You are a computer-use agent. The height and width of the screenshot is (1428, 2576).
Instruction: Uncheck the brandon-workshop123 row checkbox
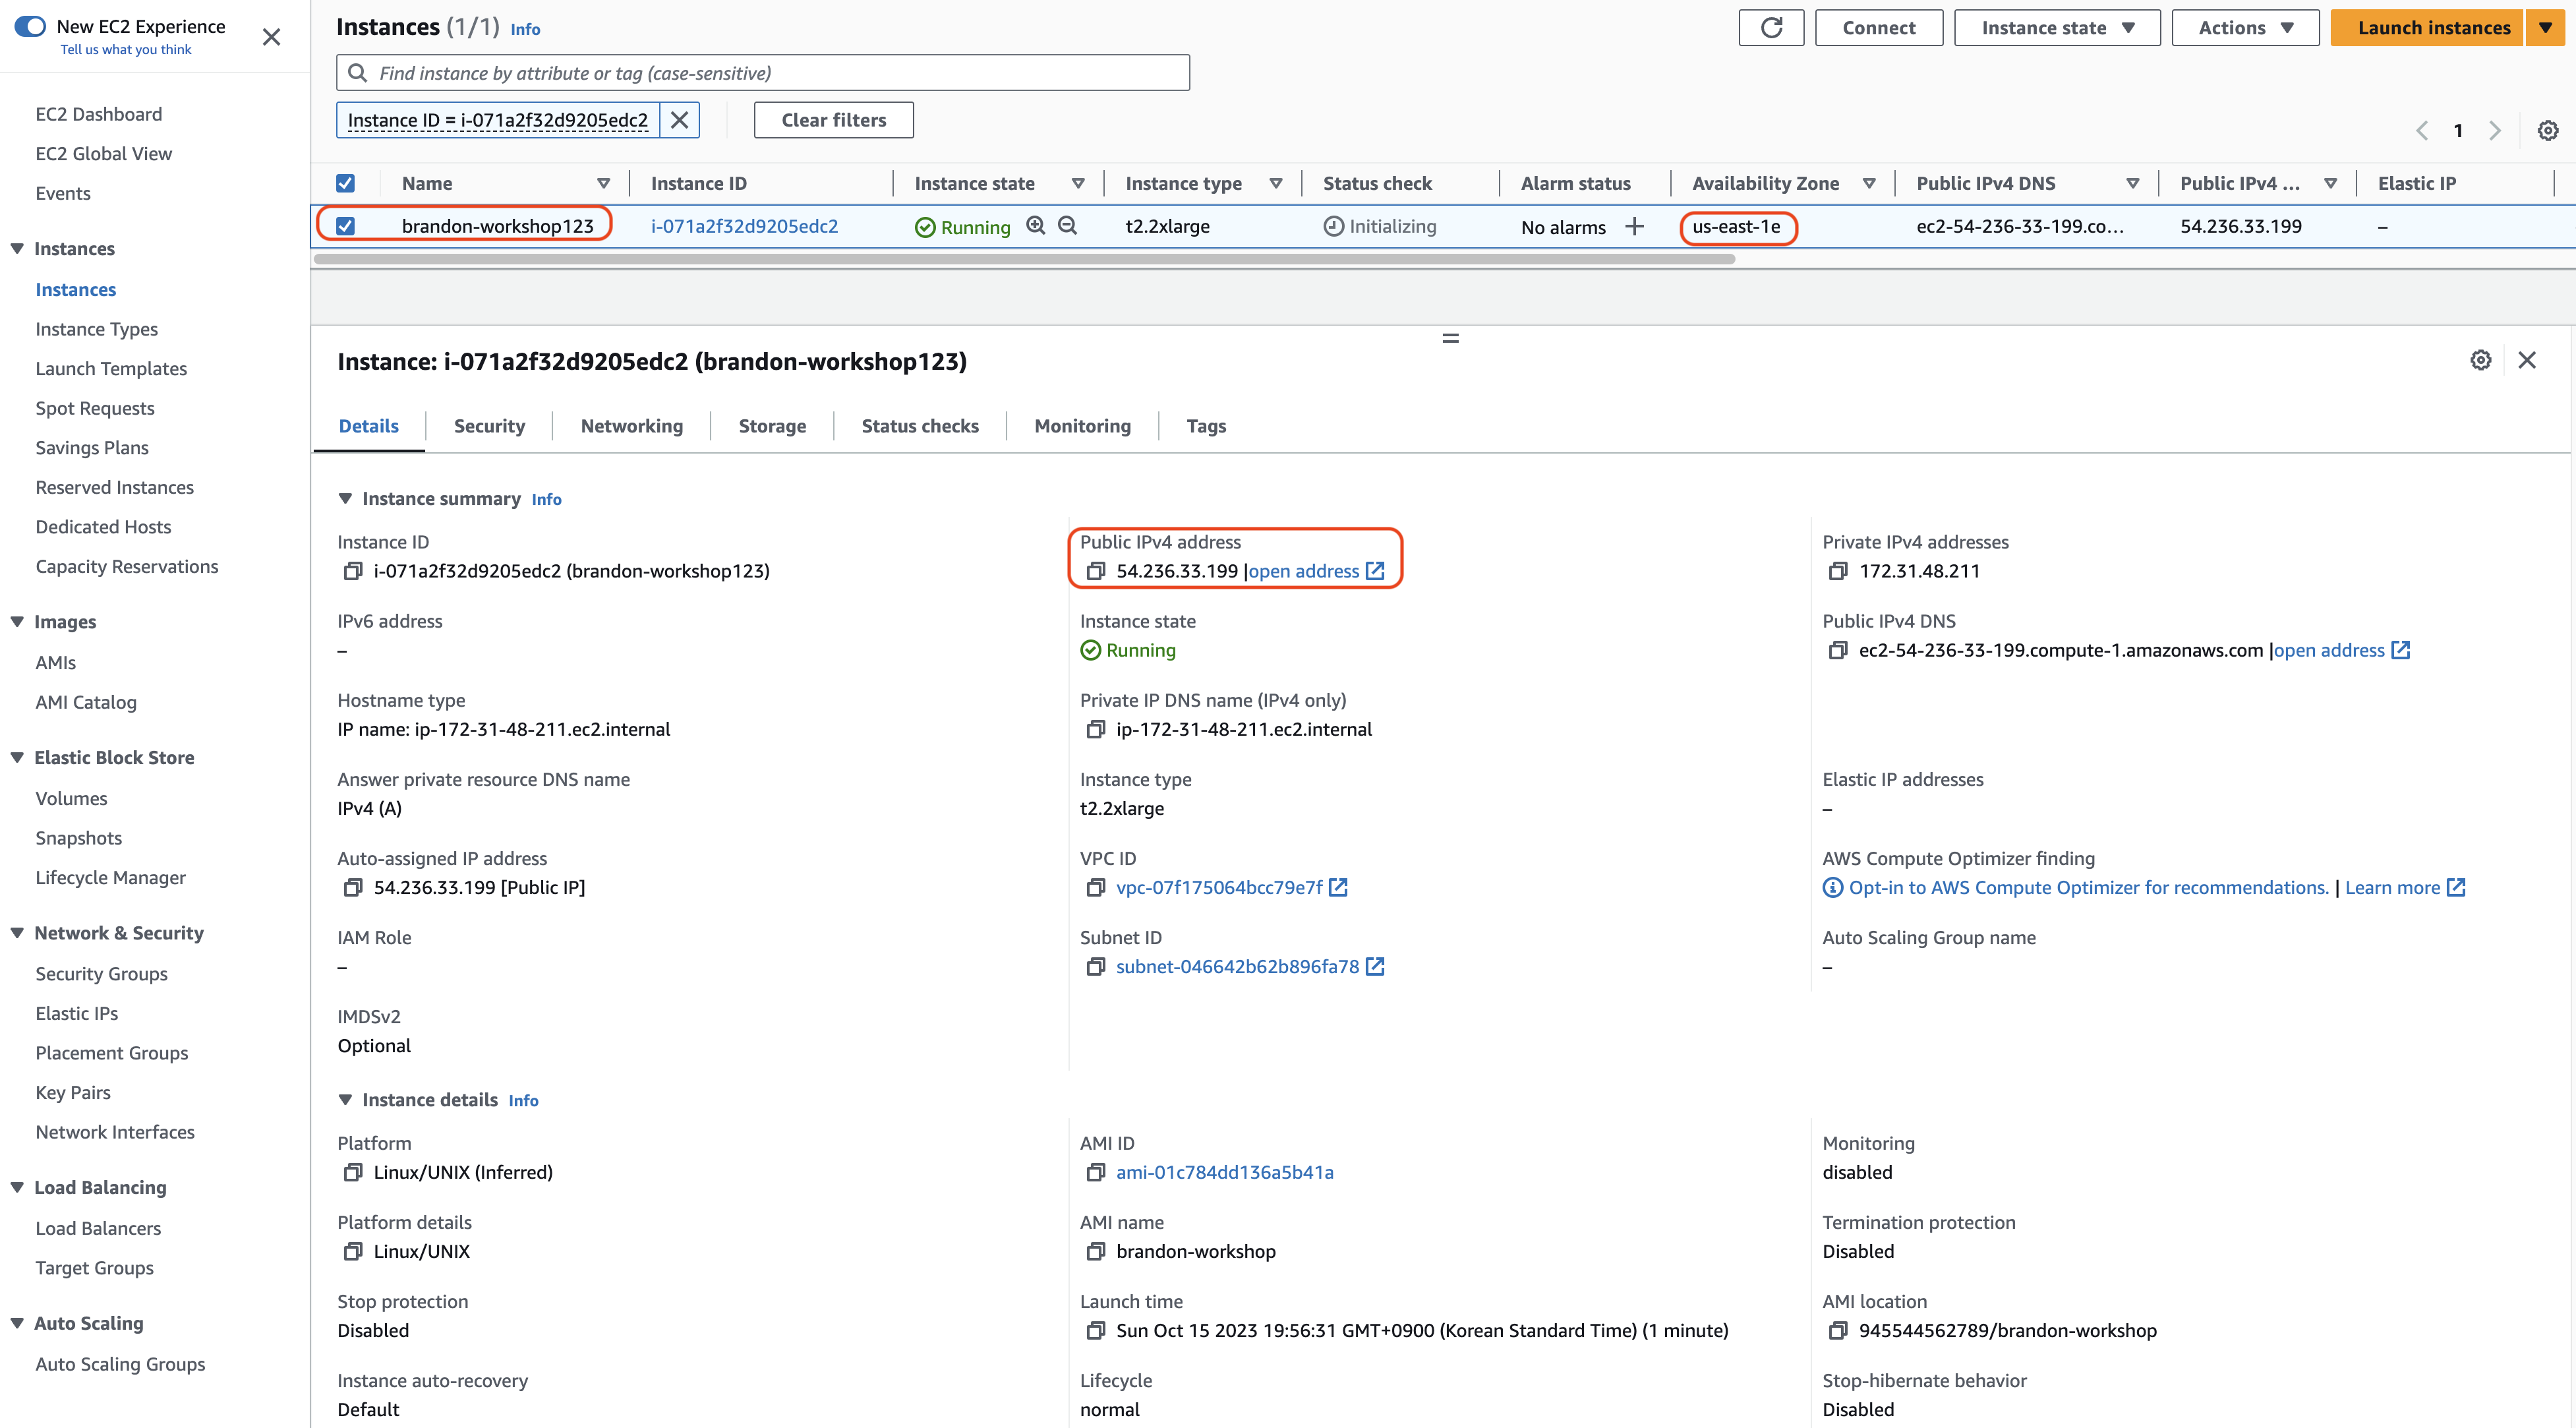(345, 226)
